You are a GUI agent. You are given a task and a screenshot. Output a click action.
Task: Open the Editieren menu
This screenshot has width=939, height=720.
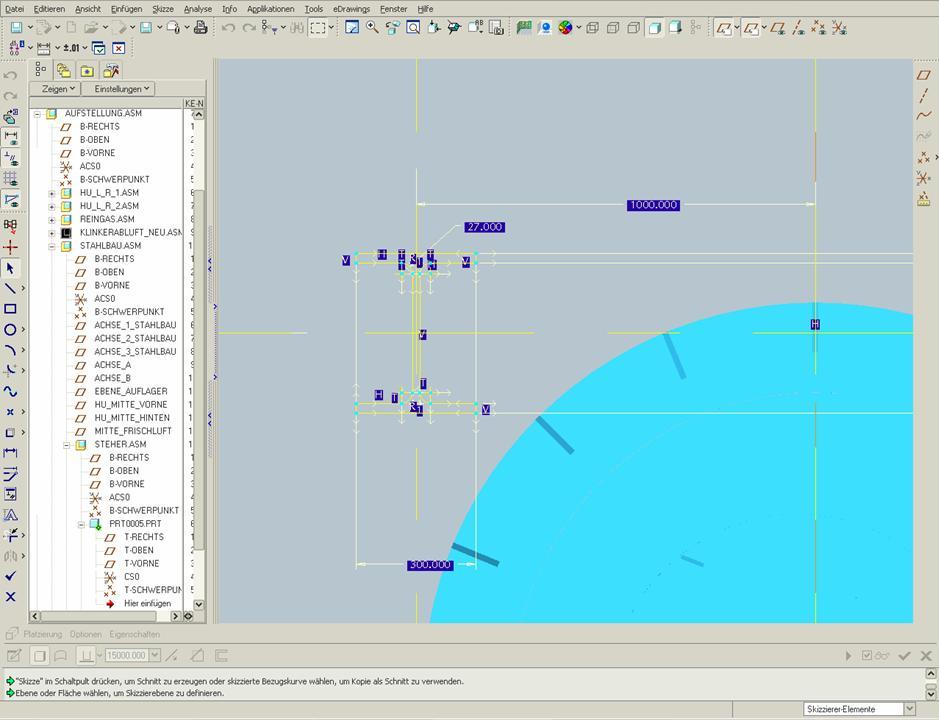[49, 9]
